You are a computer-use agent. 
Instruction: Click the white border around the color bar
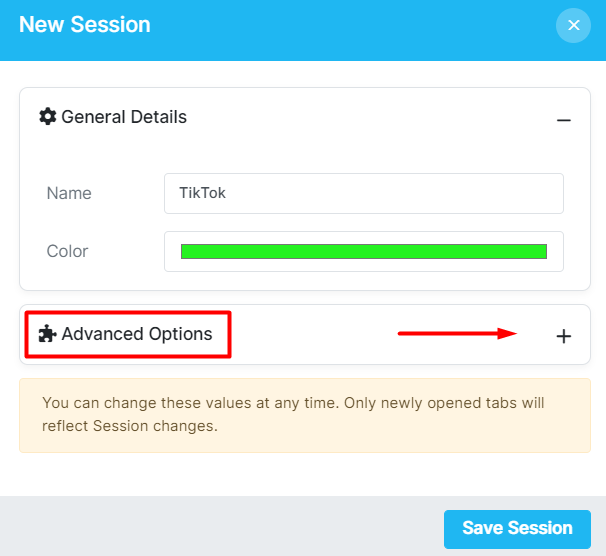[364, 238]
